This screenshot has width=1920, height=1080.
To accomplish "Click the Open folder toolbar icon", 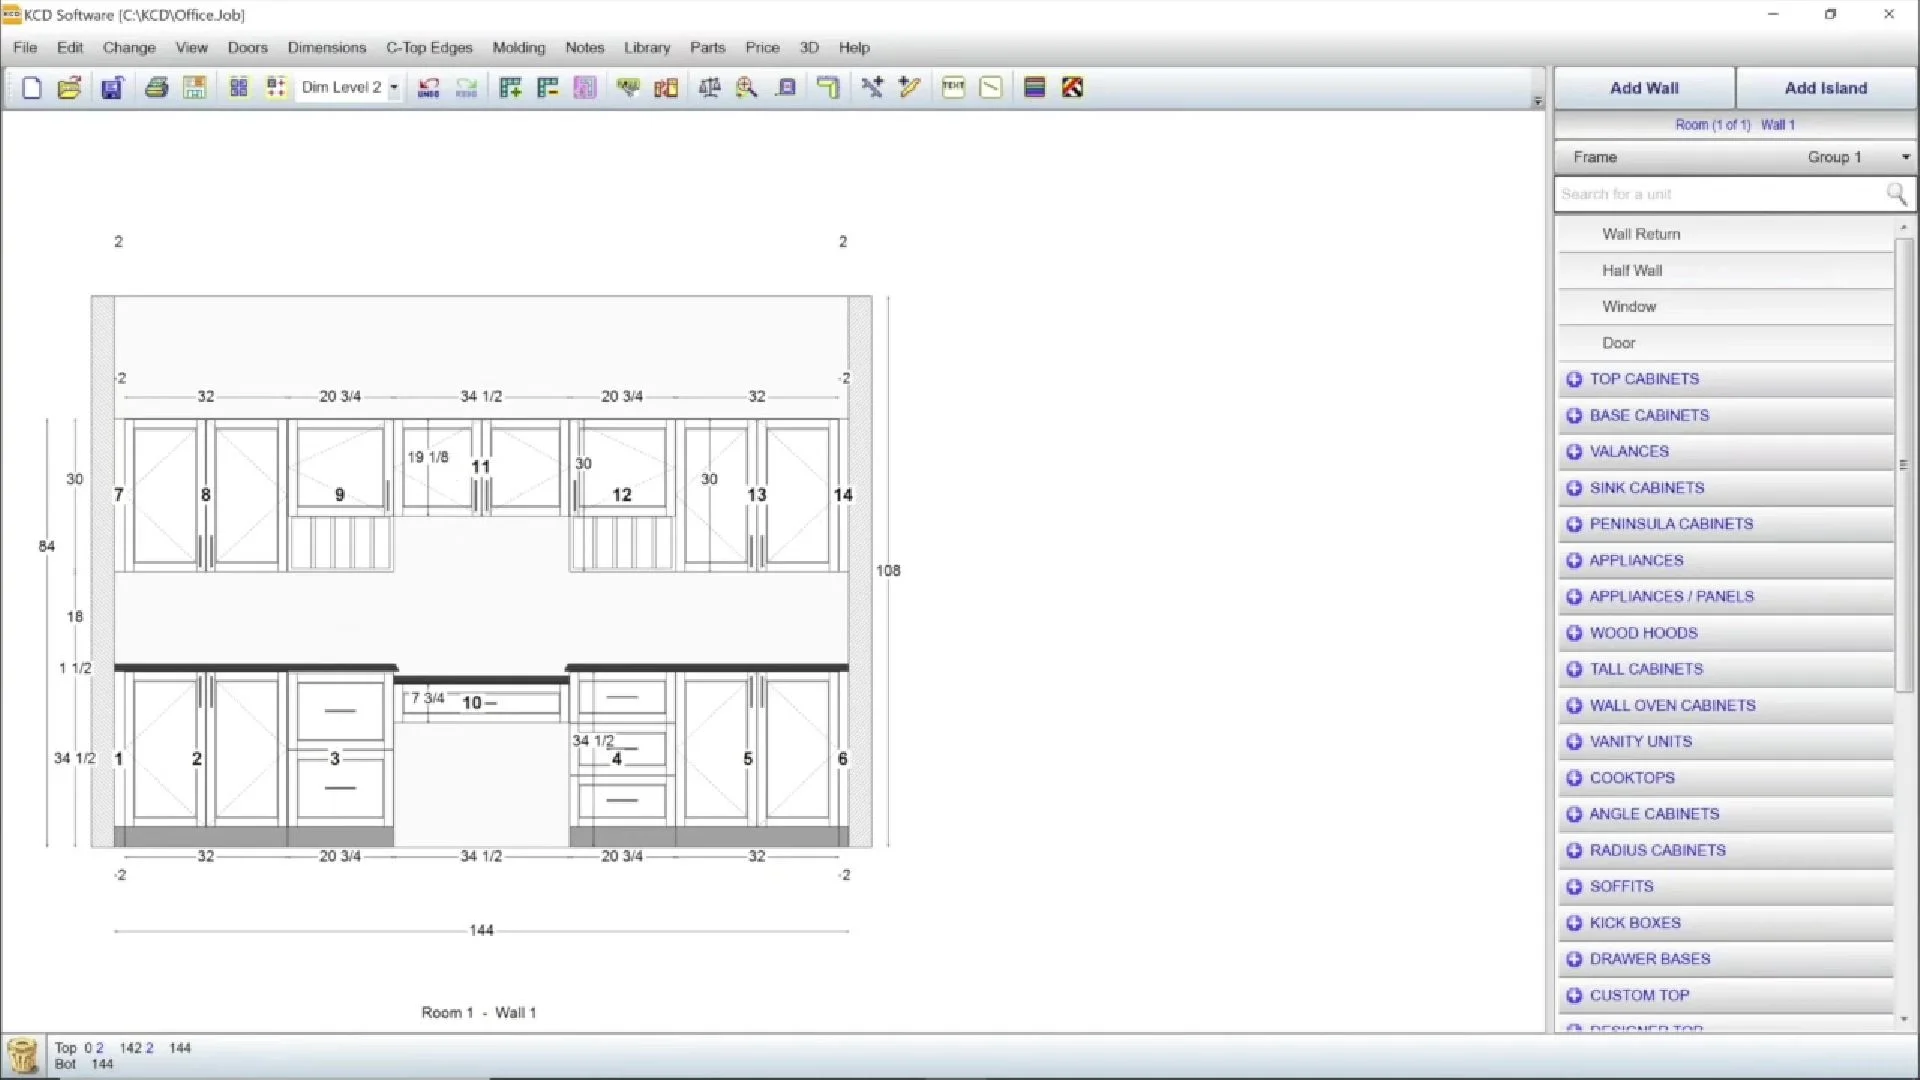I will point(69,88).
